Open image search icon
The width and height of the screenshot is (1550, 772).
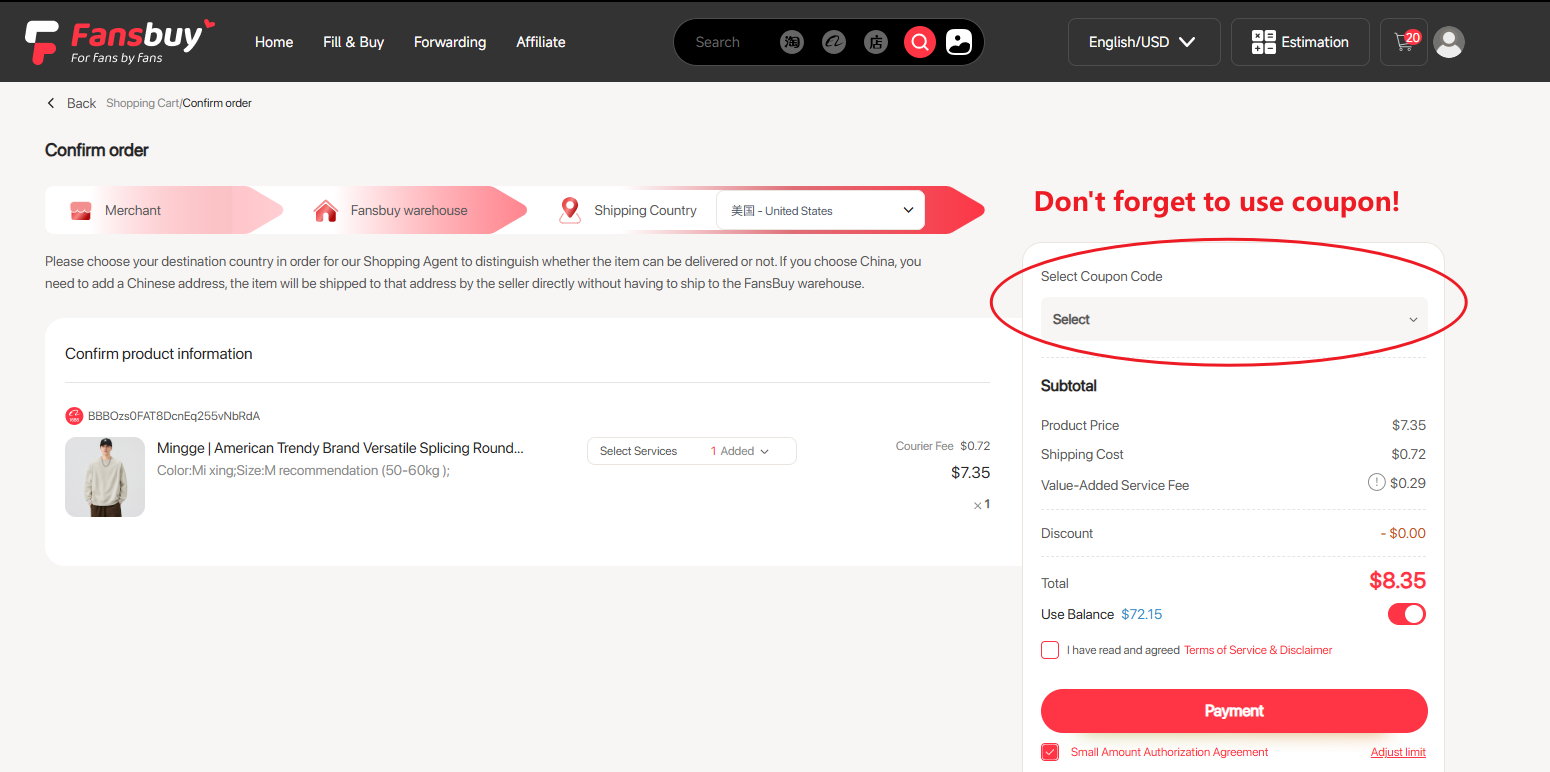pyautogui.click(x=959, y=42)
